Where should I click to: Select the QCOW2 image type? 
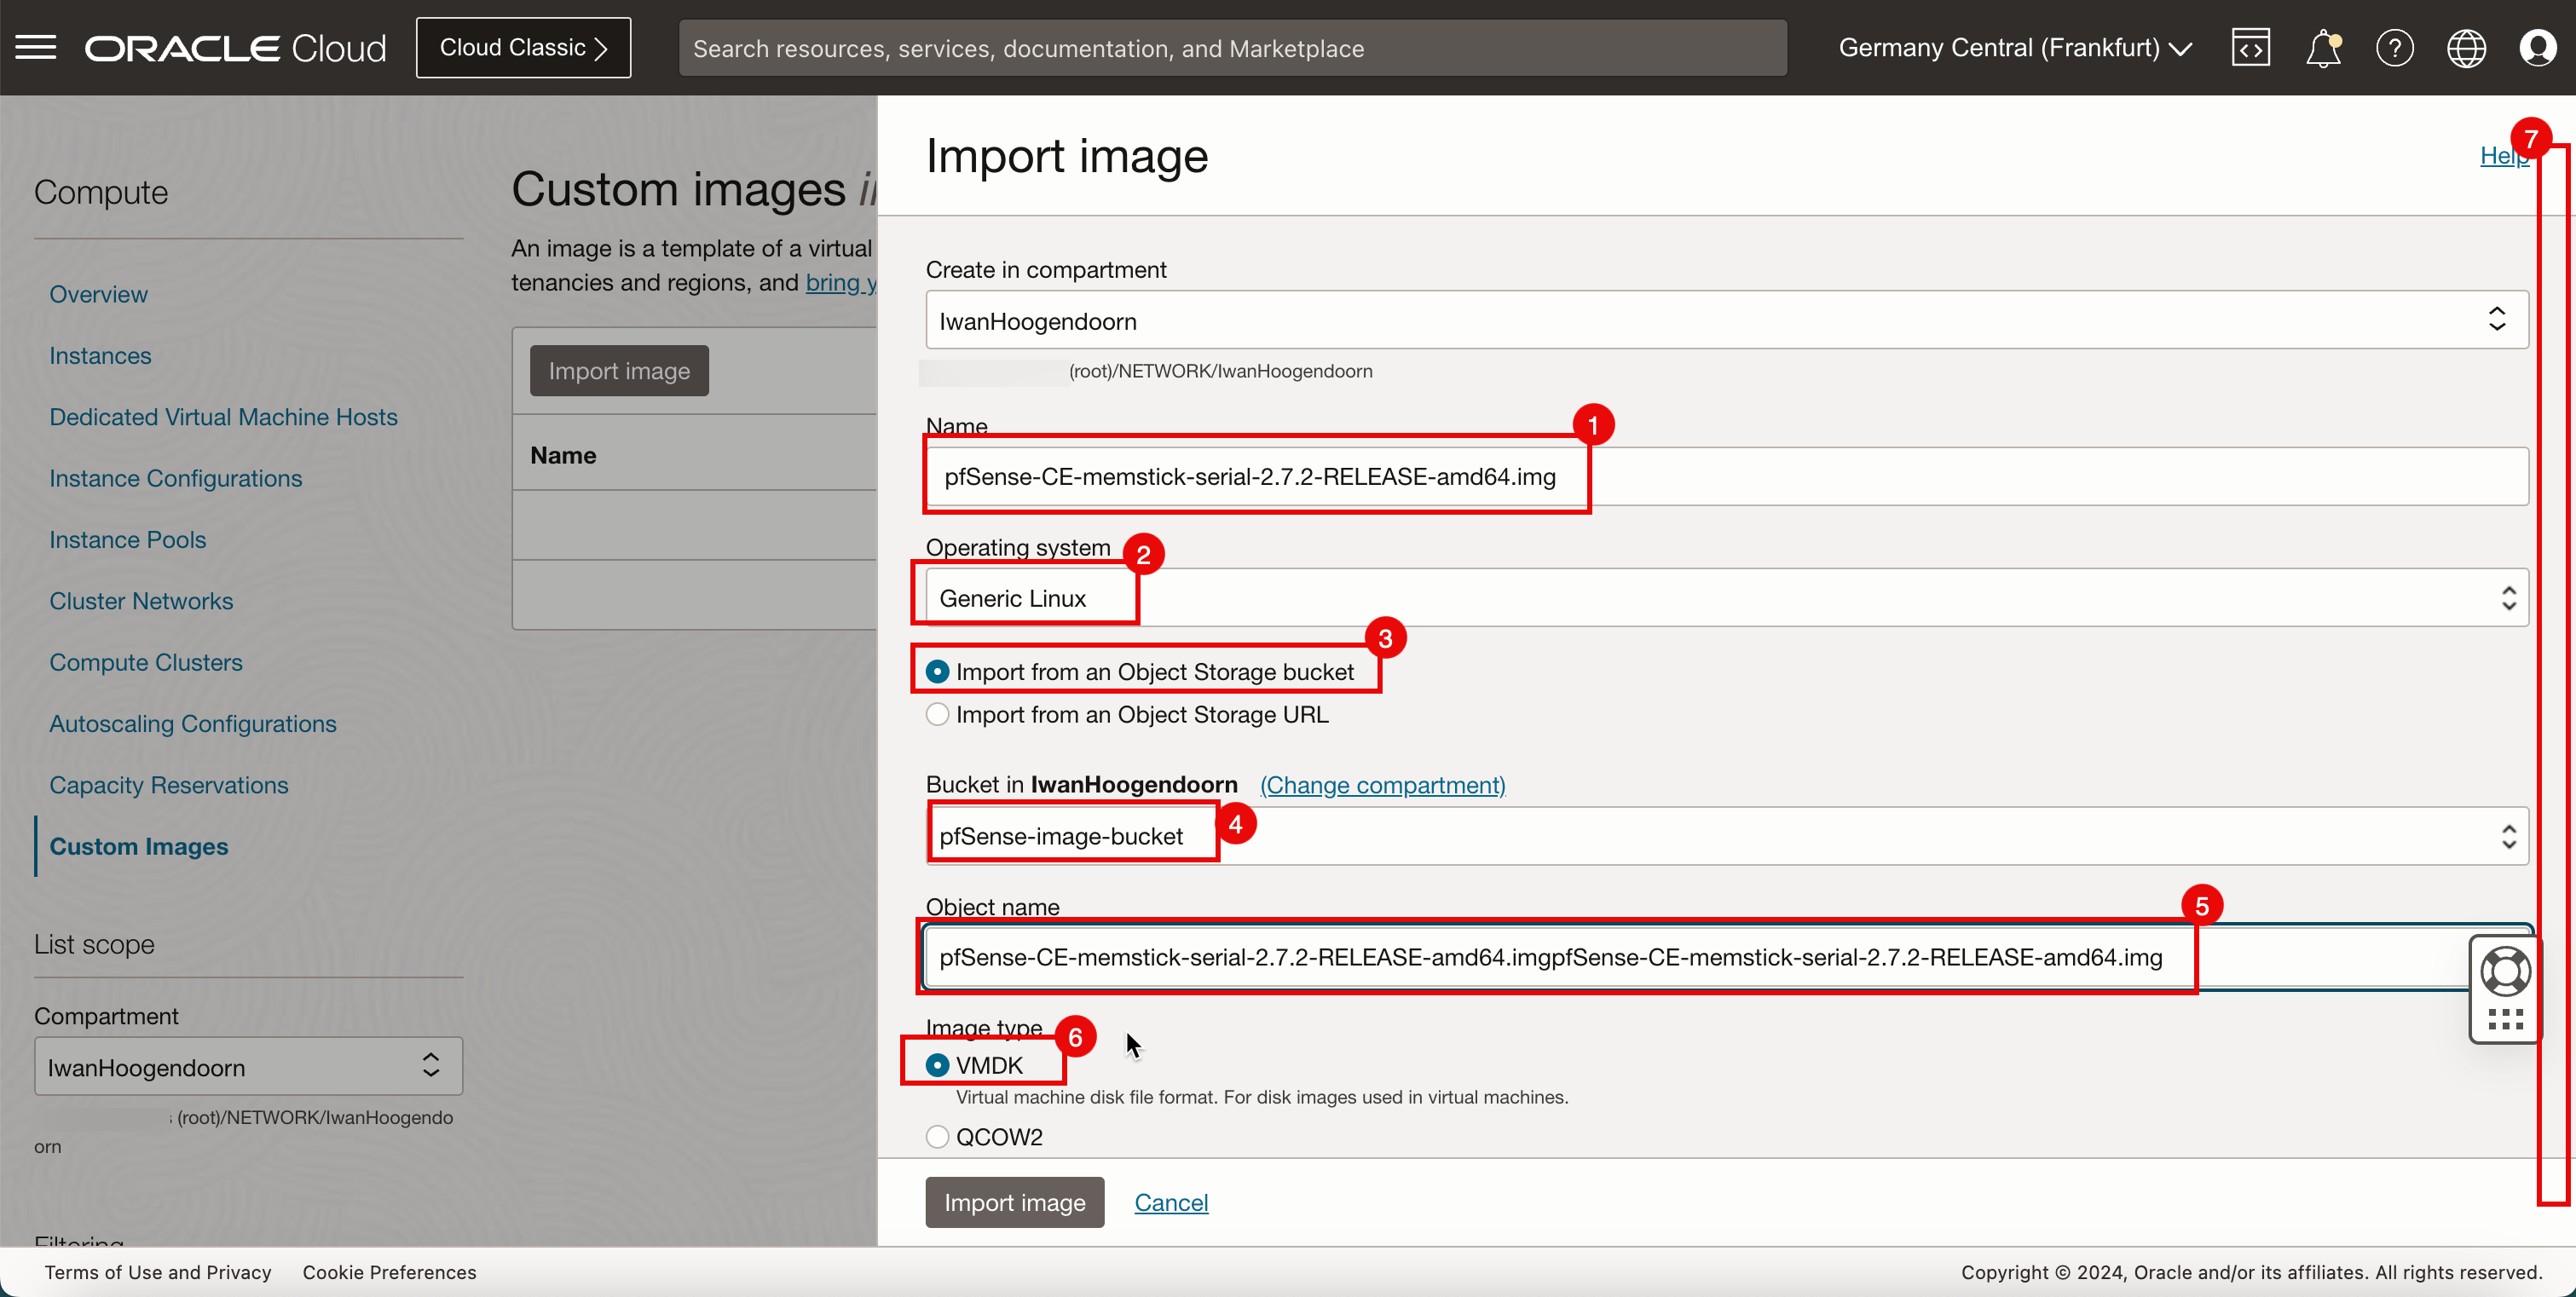point(937,1137)
